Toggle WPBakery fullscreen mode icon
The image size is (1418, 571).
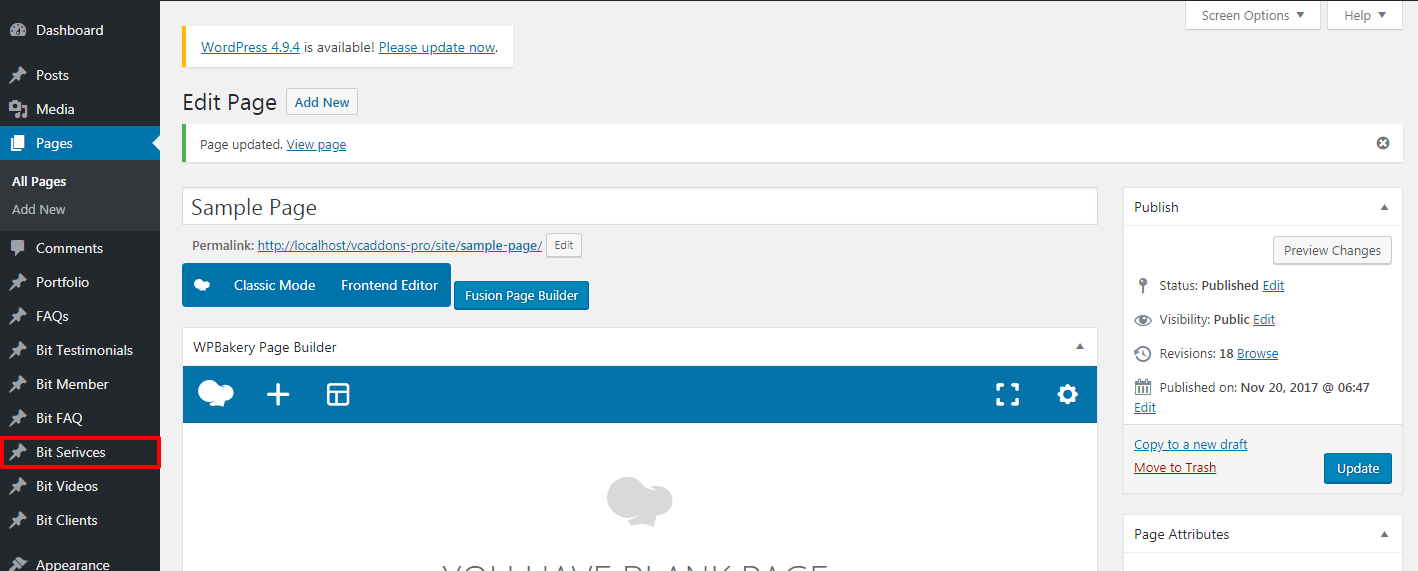[1007, 395]
